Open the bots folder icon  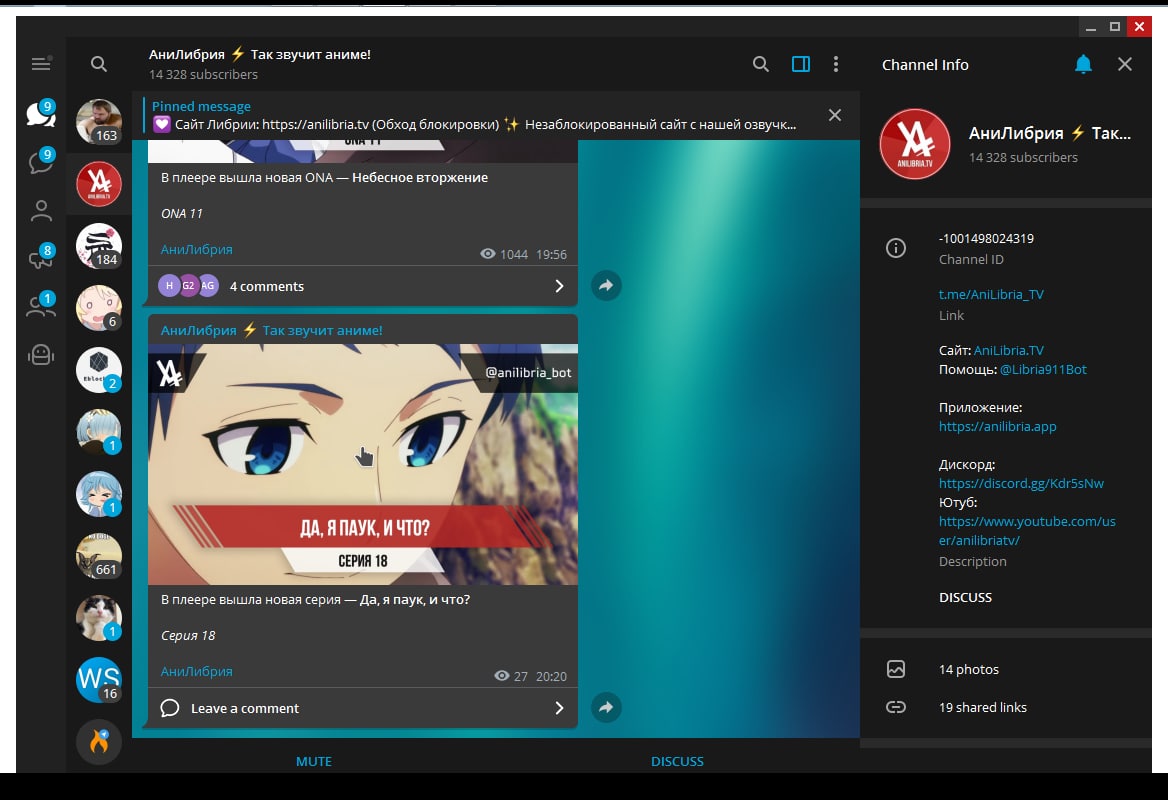tap(41, 355)
